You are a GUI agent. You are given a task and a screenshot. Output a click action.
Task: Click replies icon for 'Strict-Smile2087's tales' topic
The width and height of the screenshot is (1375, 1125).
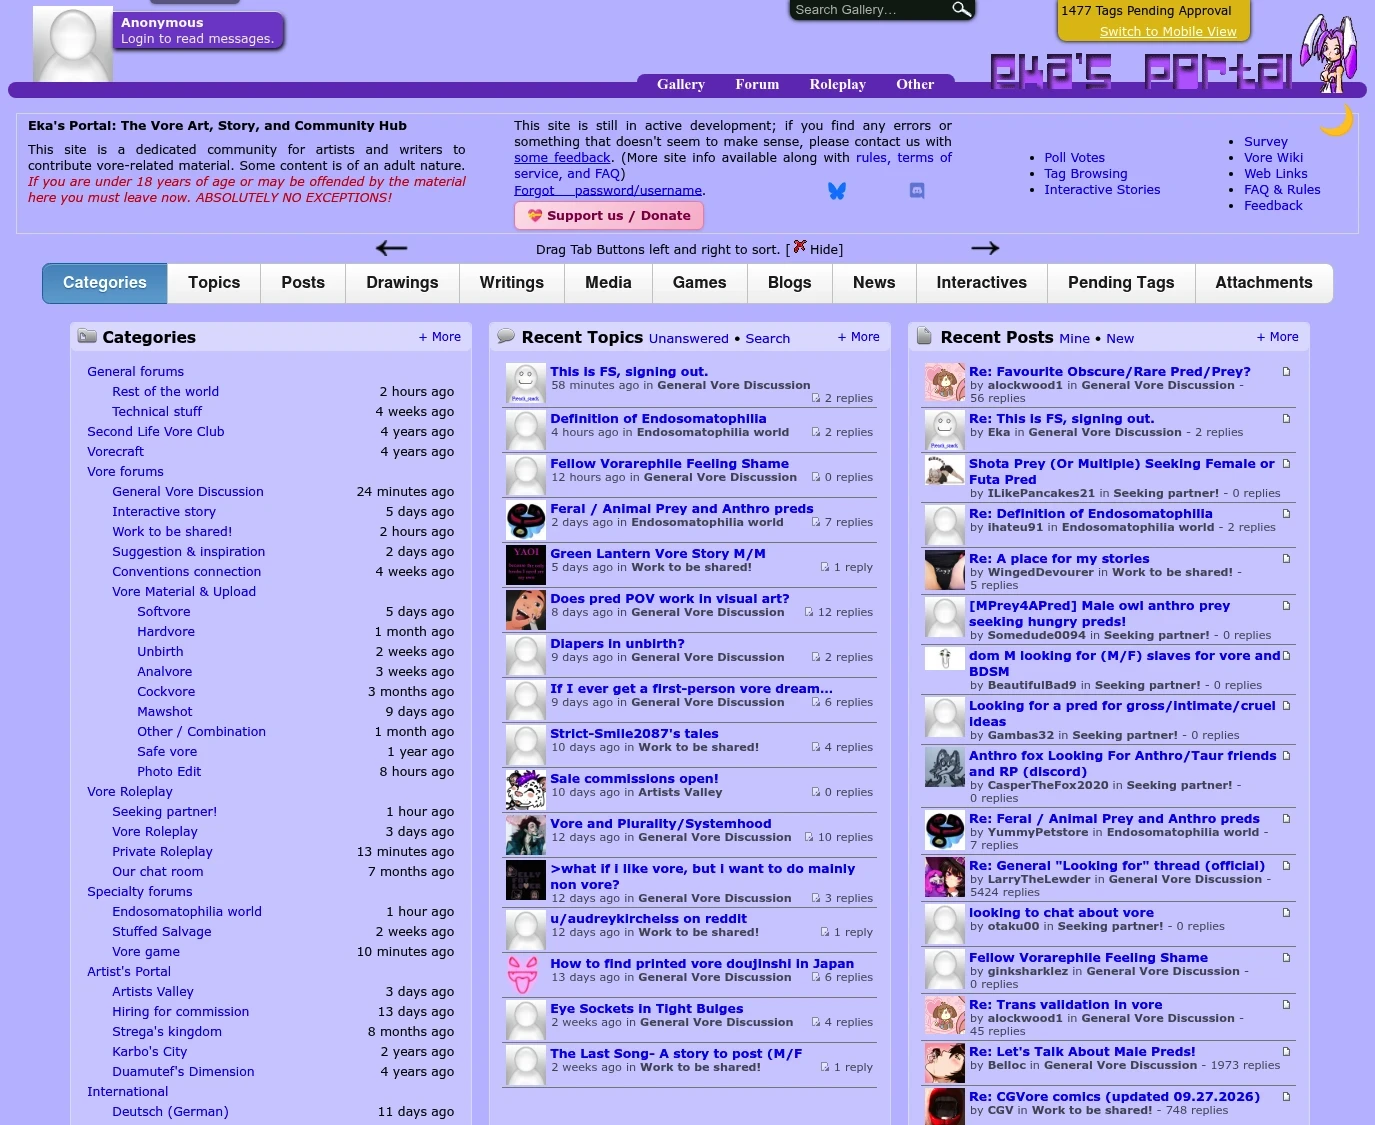tap(816, 748)
